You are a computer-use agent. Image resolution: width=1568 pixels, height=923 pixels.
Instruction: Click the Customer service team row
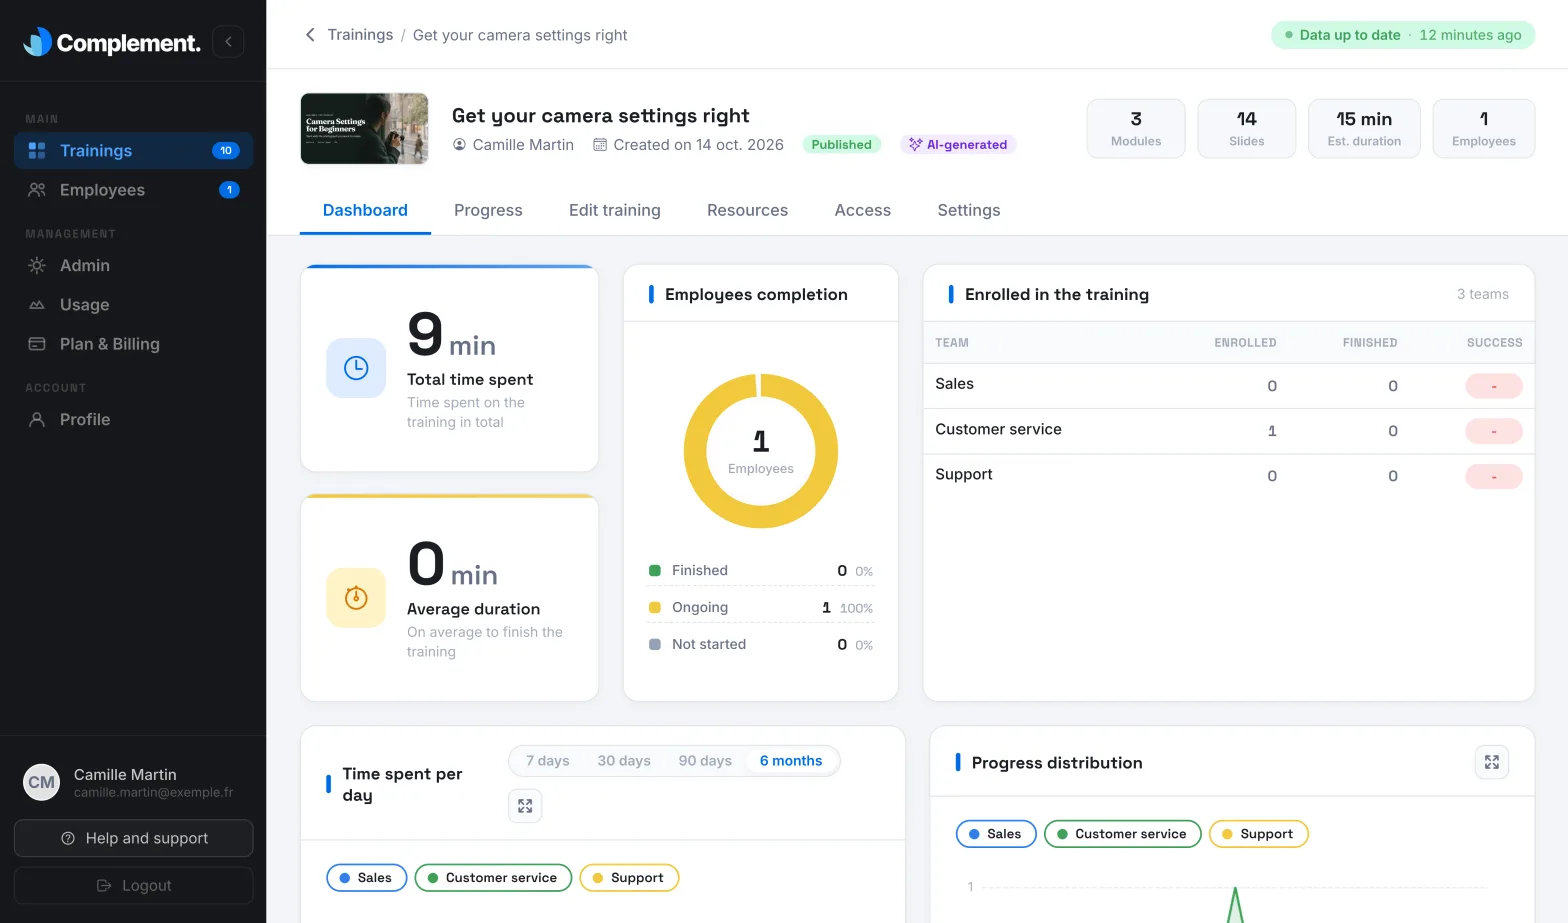coord(1228,431)
